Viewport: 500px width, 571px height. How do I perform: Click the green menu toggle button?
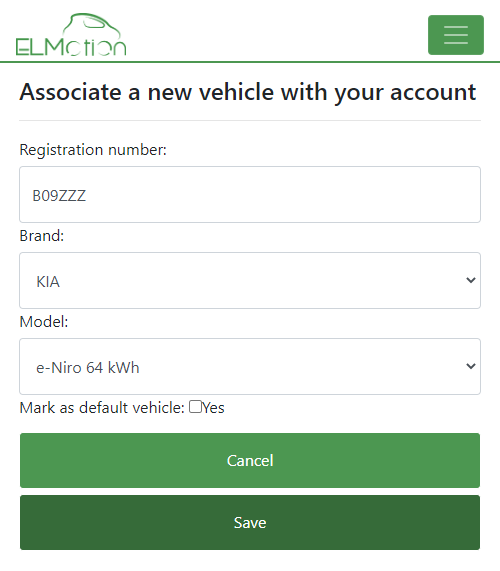456,35
